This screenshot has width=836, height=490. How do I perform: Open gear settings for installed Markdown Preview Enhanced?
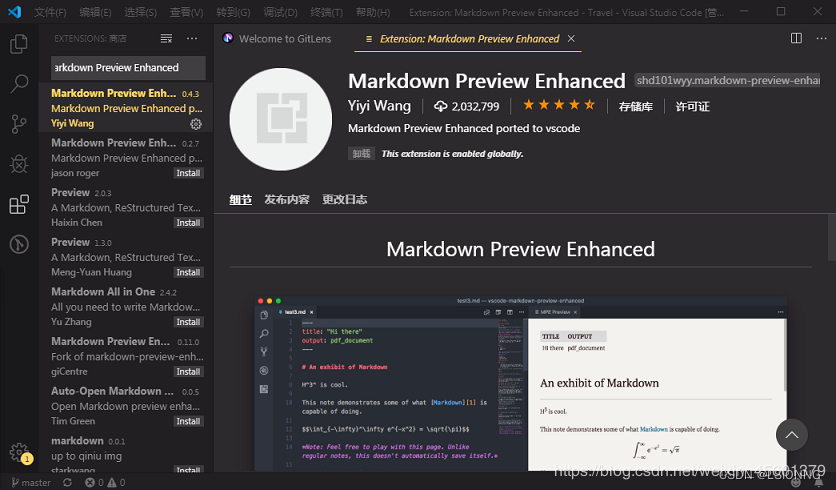196,124
